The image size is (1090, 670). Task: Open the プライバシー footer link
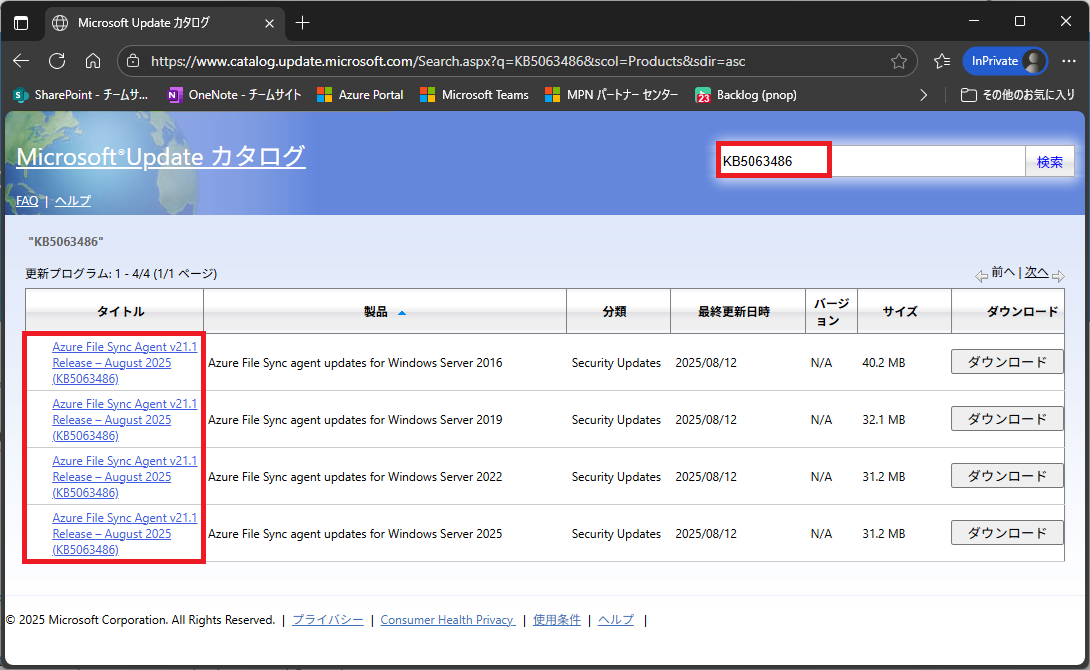[327, 620]
